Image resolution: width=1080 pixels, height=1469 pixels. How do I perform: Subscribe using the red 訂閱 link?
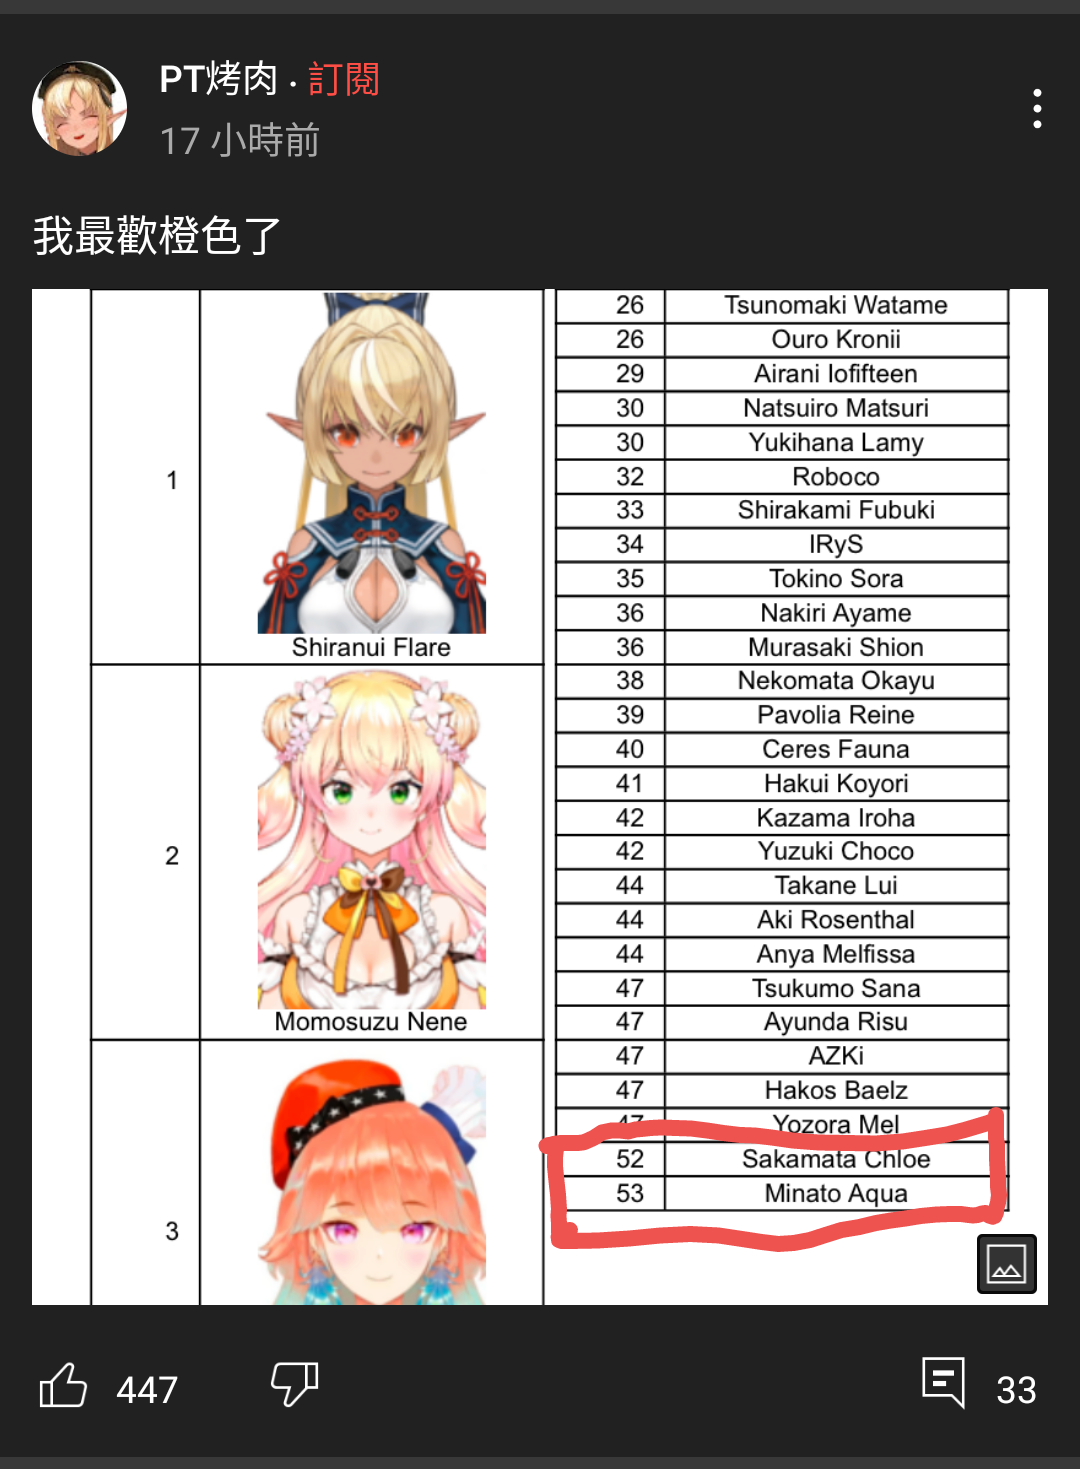(x=343, y=78)
